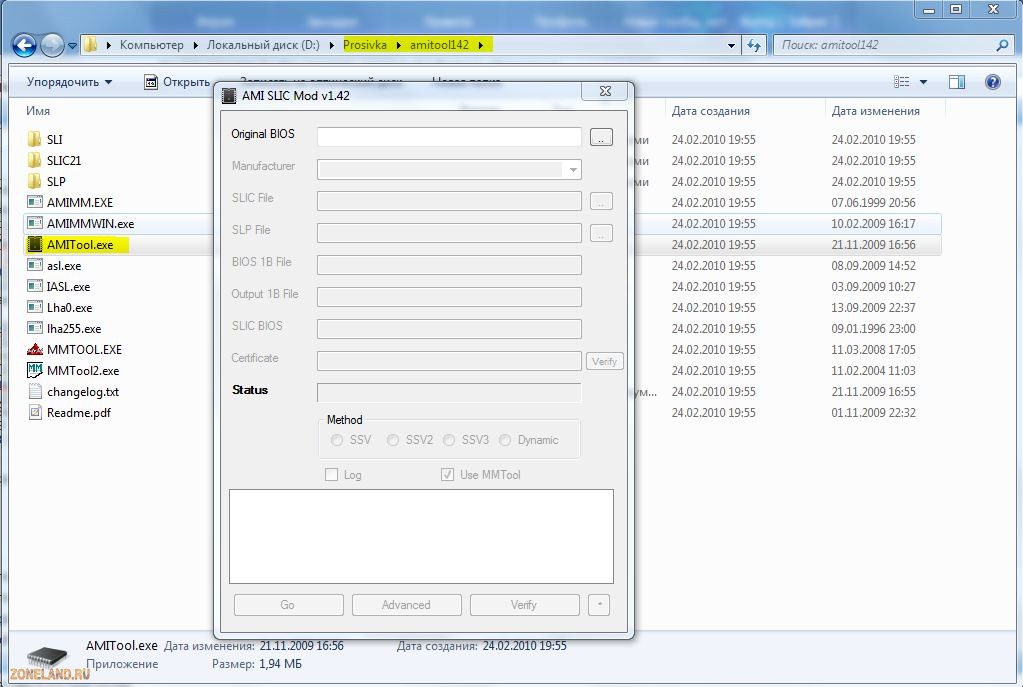This screenshot has height=687, width=1023.
Task: Click browse button next to Original BIOS
Action: [601, 137]
